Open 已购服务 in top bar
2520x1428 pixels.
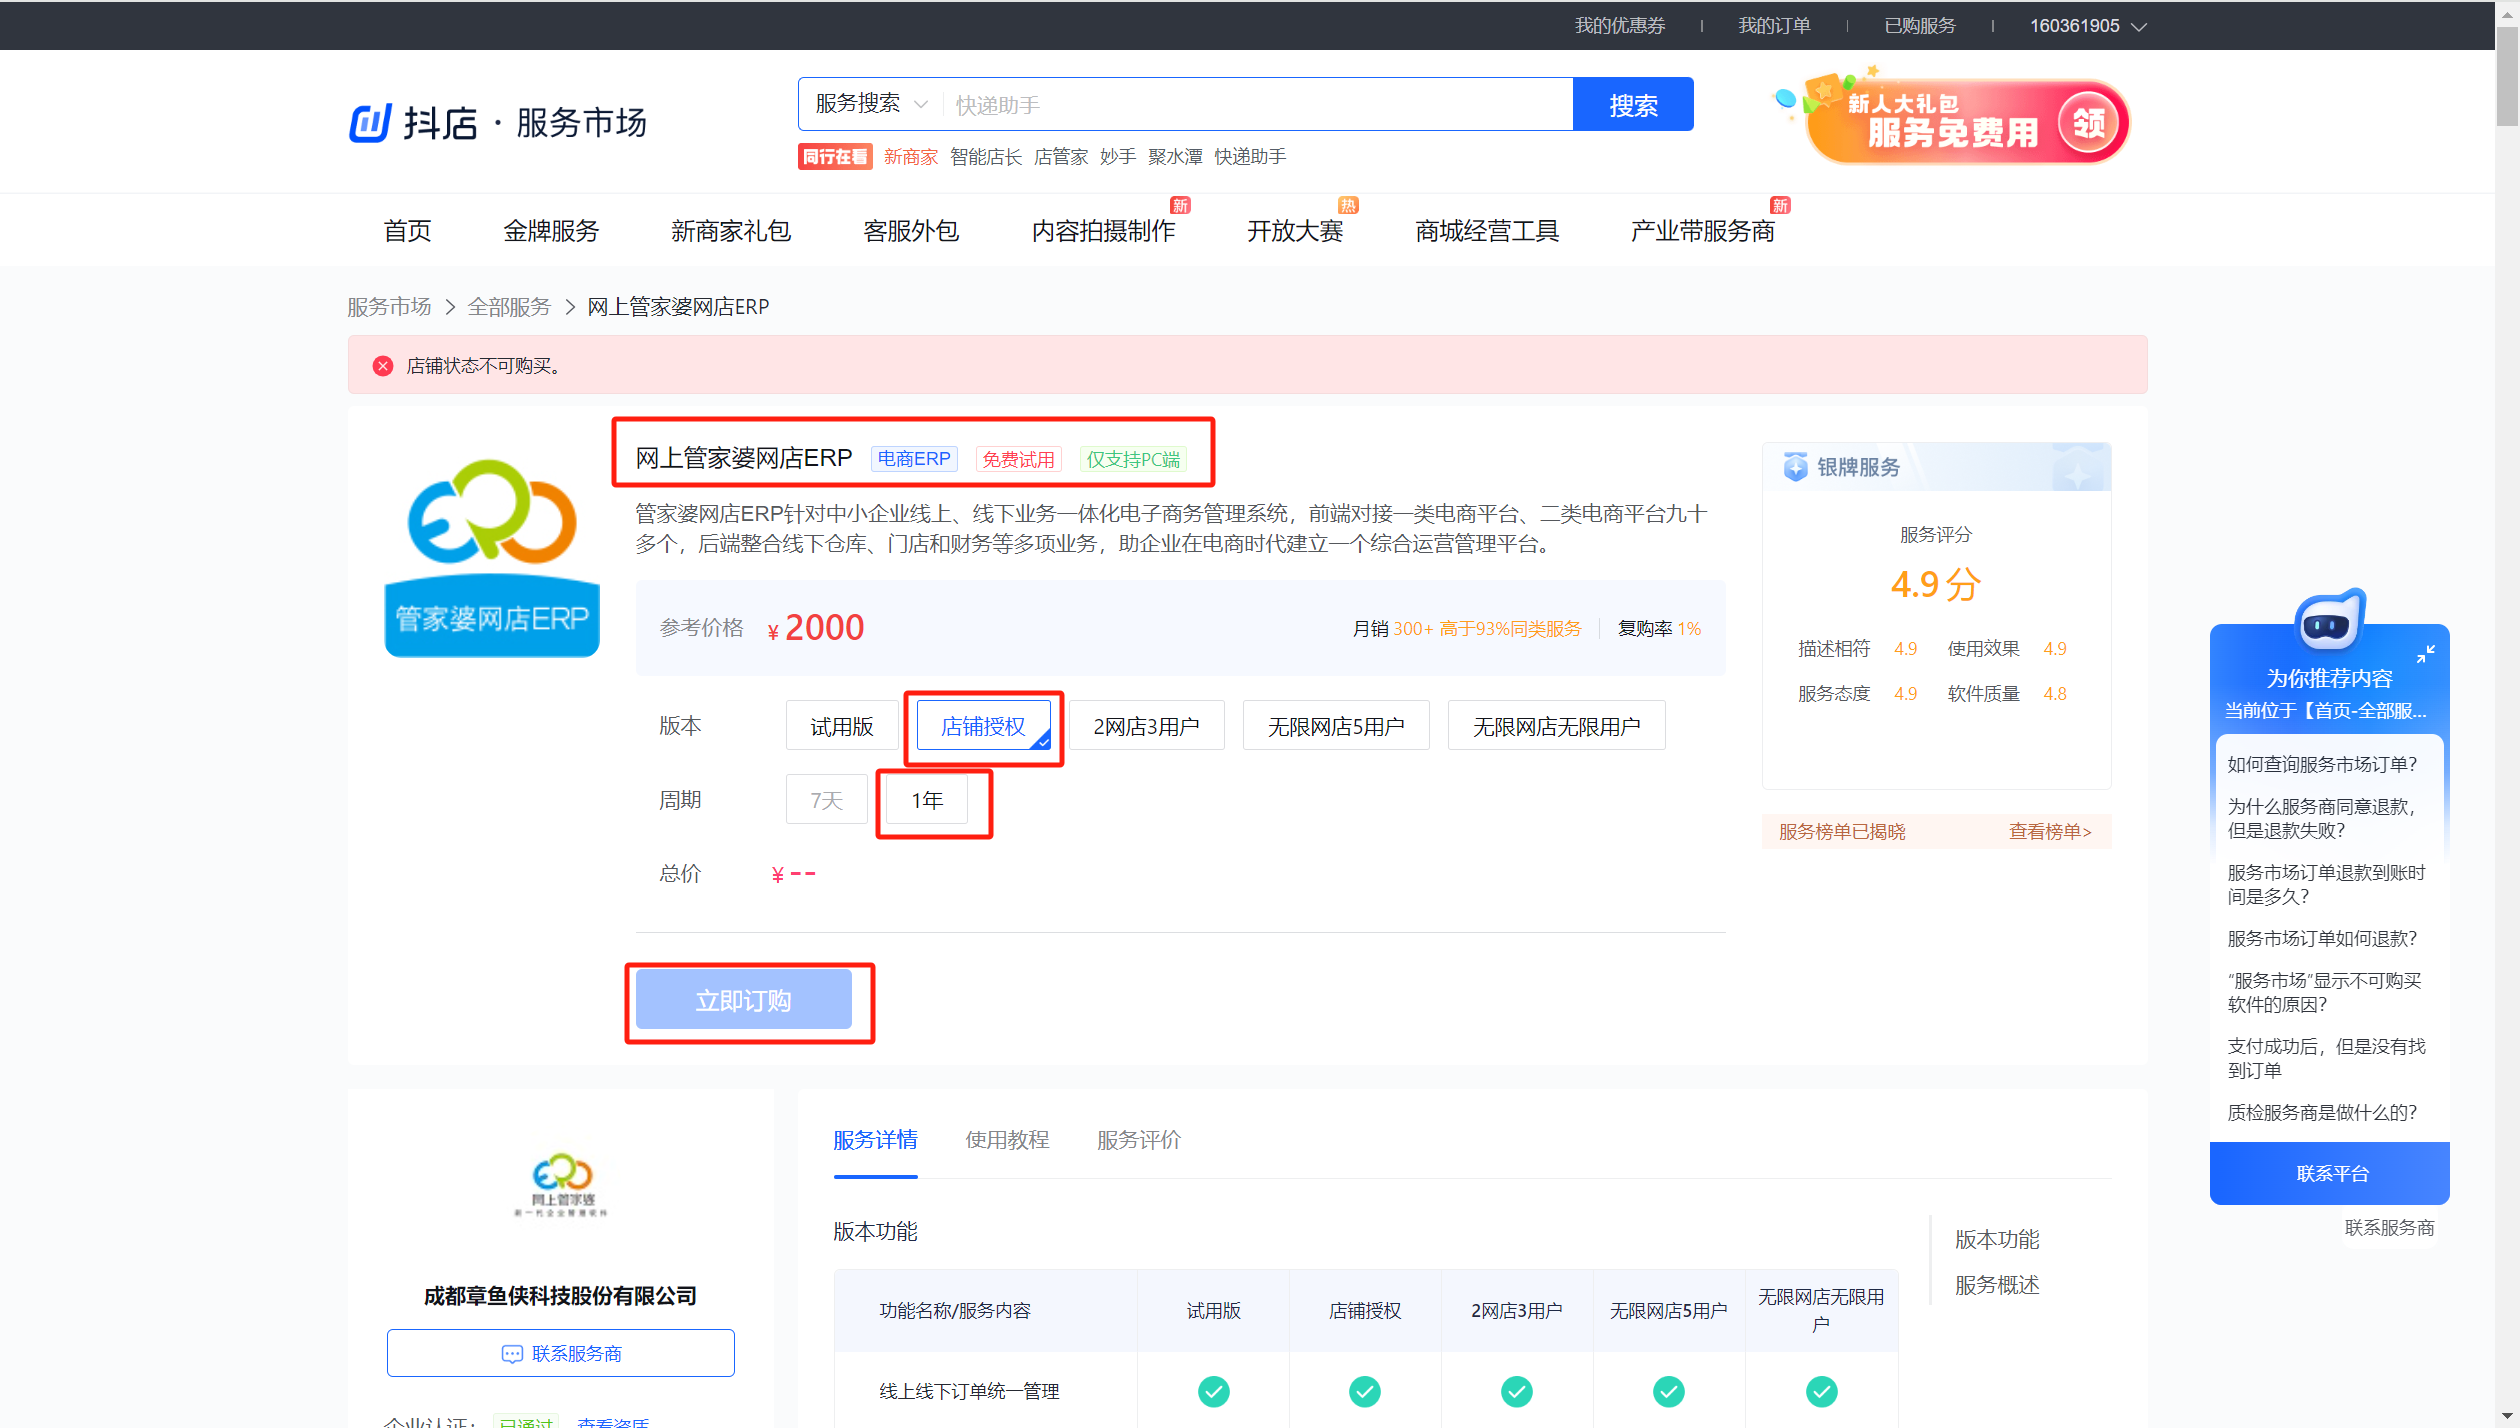pos(1920,26)
